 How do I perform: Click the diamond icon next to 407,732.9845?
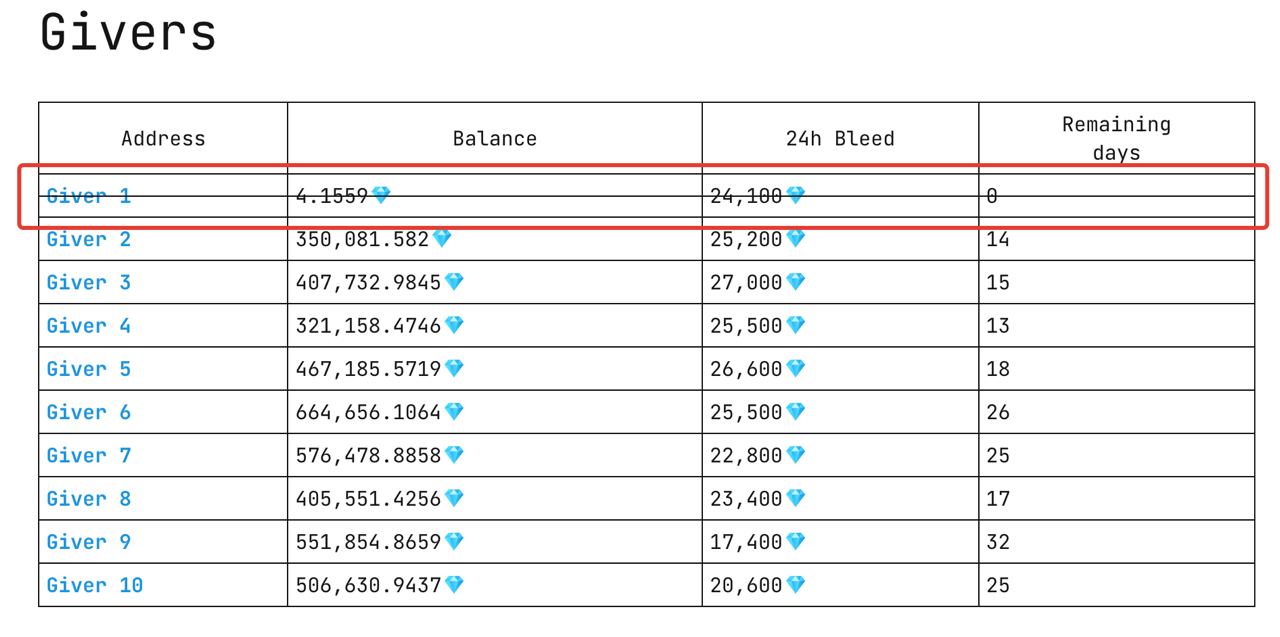pyautogui.click(x=454, y=282)
